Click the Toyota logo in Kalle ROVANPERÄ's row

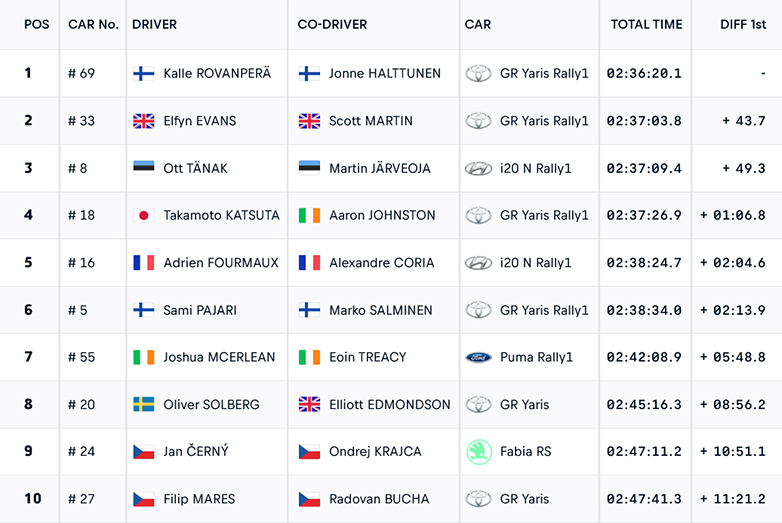click(x=479, y=74)
